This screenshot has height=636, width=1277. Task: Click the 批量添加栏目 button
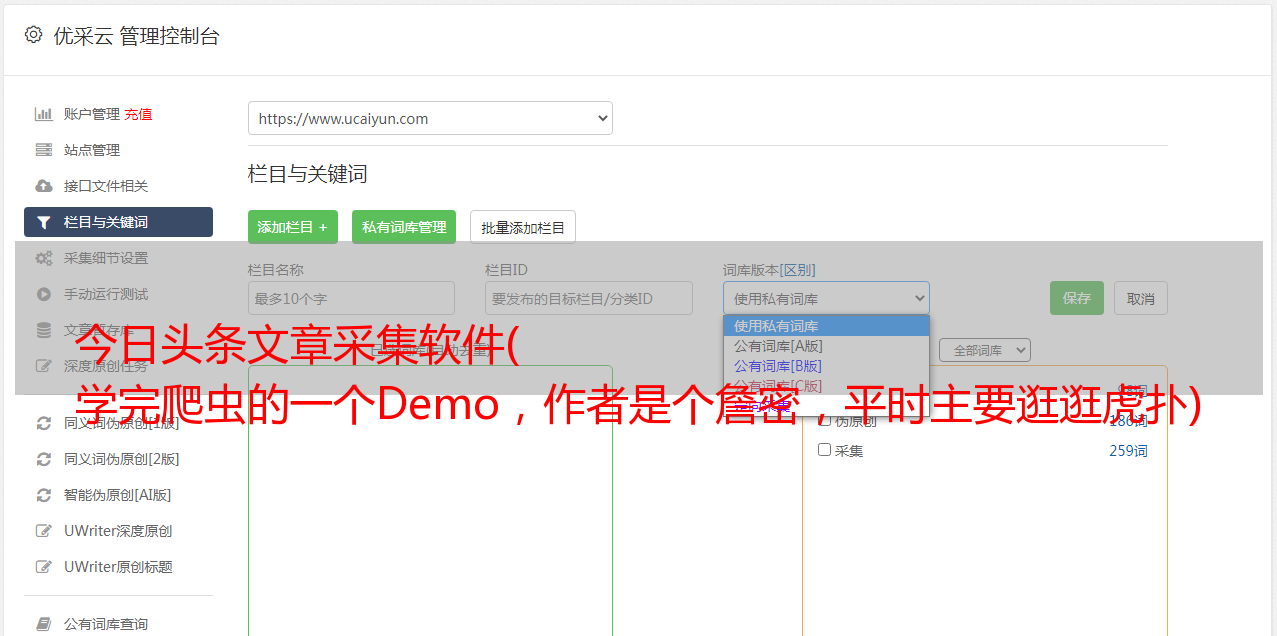523,227
